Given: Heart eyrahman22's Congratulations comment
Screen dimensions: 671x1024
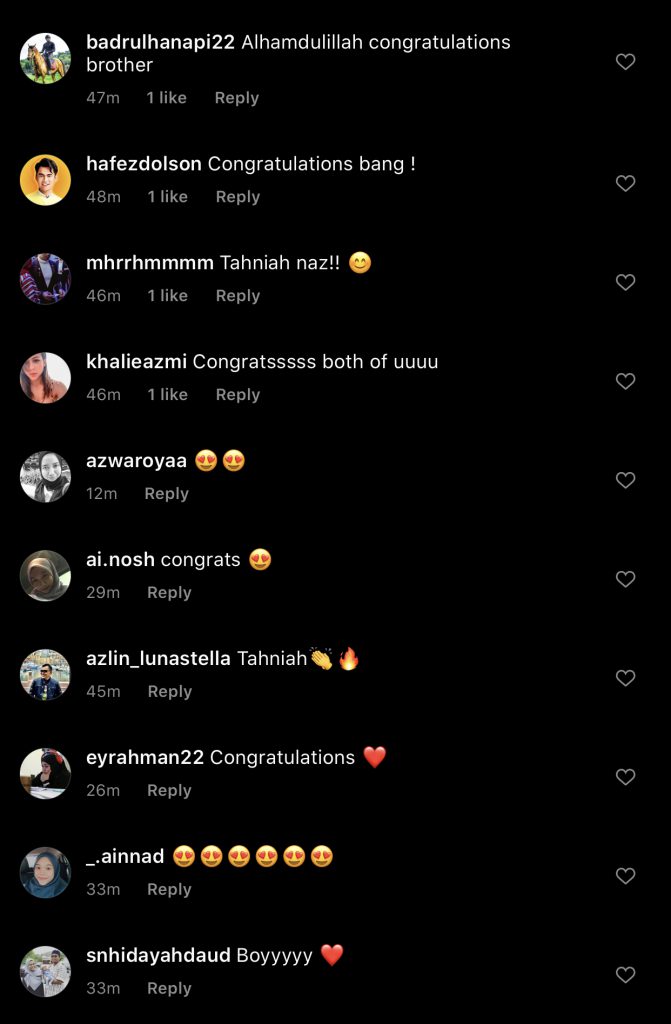Looking at the screenshot, I should (x=625, y=777).
